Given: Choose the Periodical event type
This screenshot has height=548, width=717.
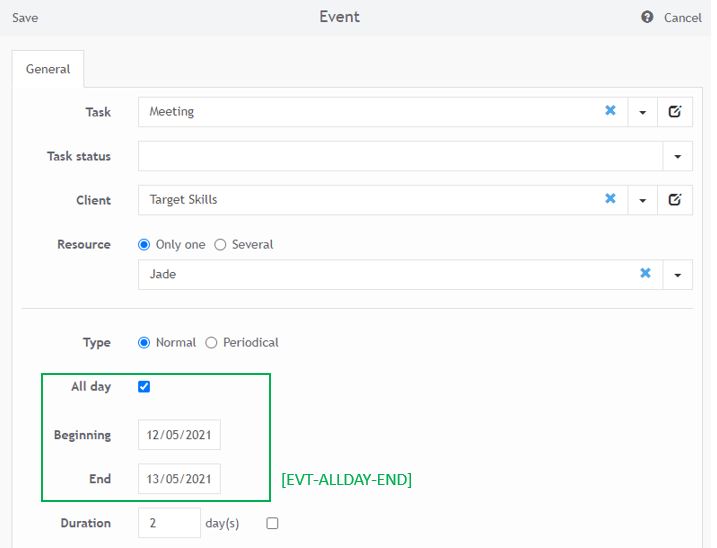Looking at the screenshot, I should (211, 343).
